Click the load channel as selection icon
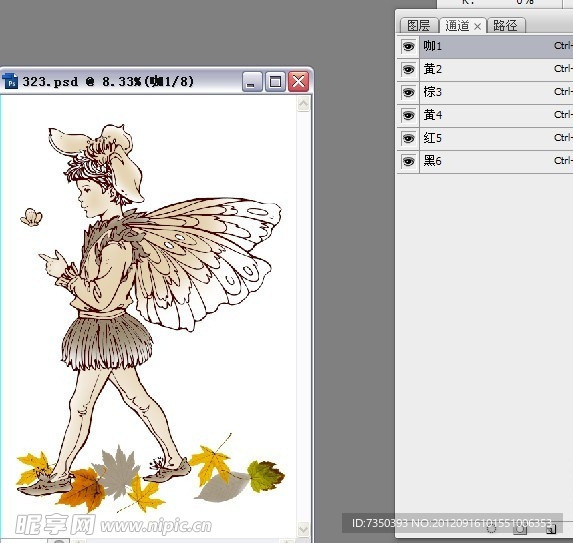The image size is (573, 543). (x=492, y=528)
